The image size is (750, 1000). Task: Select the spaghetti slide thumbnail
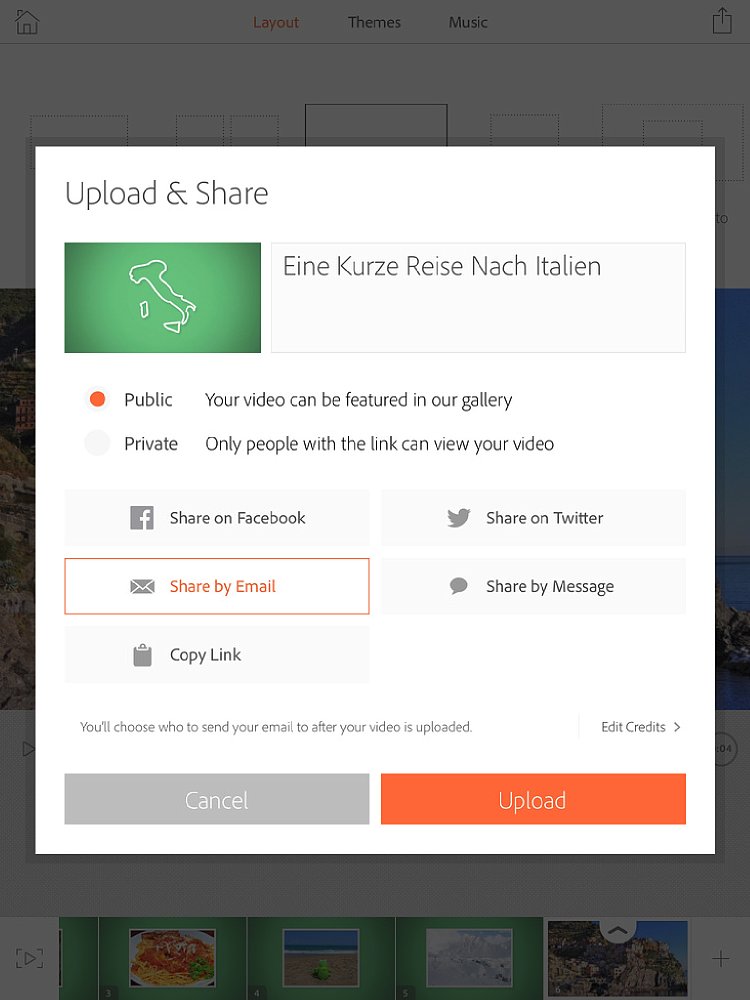(172, 958)
